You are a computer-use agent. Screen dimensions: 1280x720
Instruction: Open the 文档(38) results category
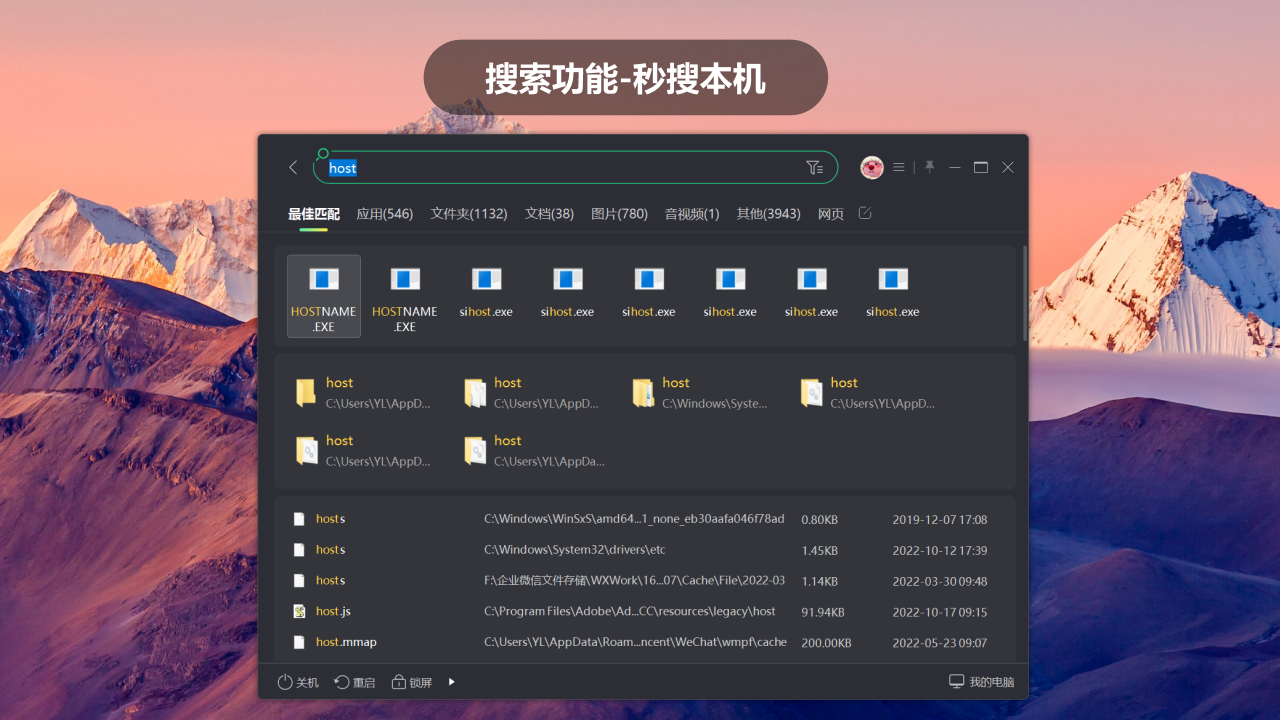pos(548,213)
